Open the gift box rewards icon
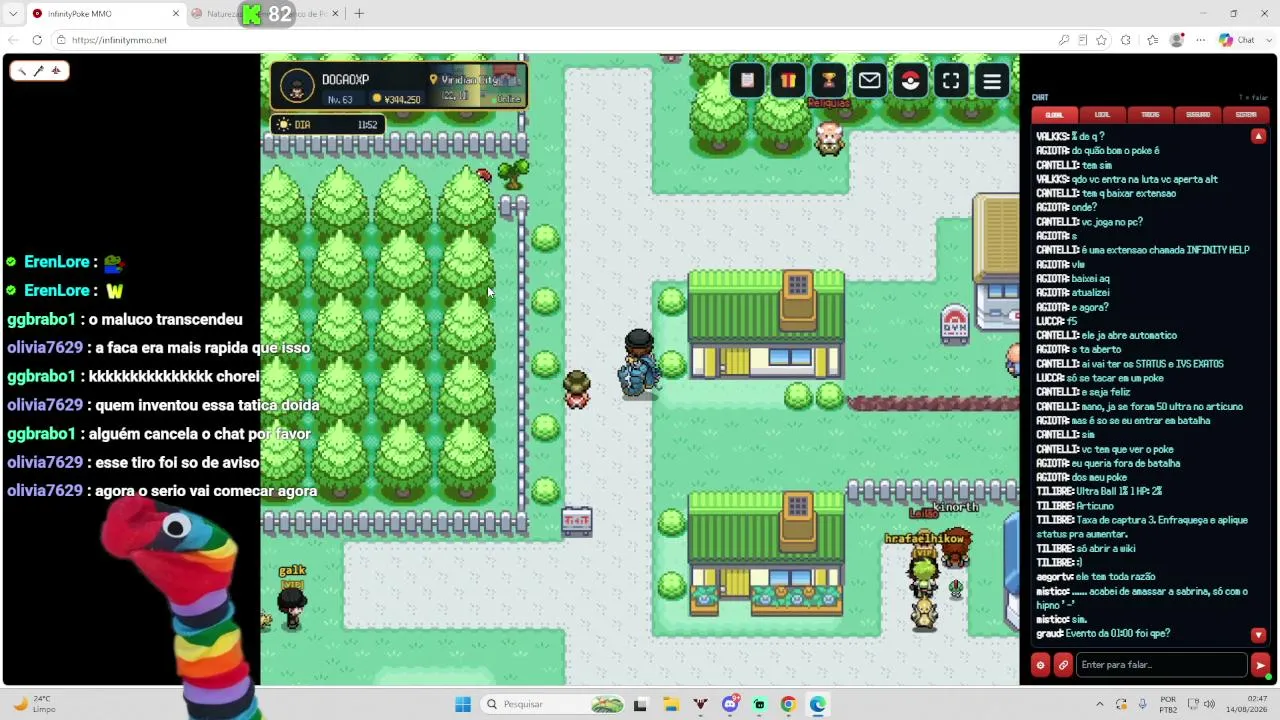This screenshot has width=1280, height=720. (788, 81)
